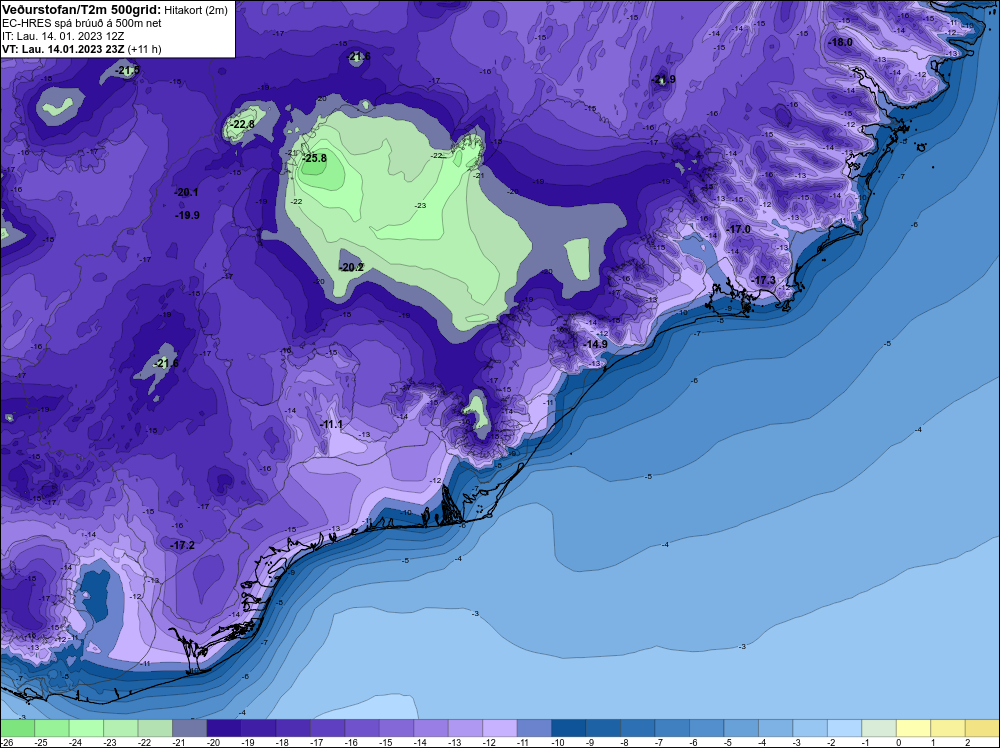The image size is (1000, 748).
Task: Click the -25.8 temperature label on the glacier
Action: [315, 158]
